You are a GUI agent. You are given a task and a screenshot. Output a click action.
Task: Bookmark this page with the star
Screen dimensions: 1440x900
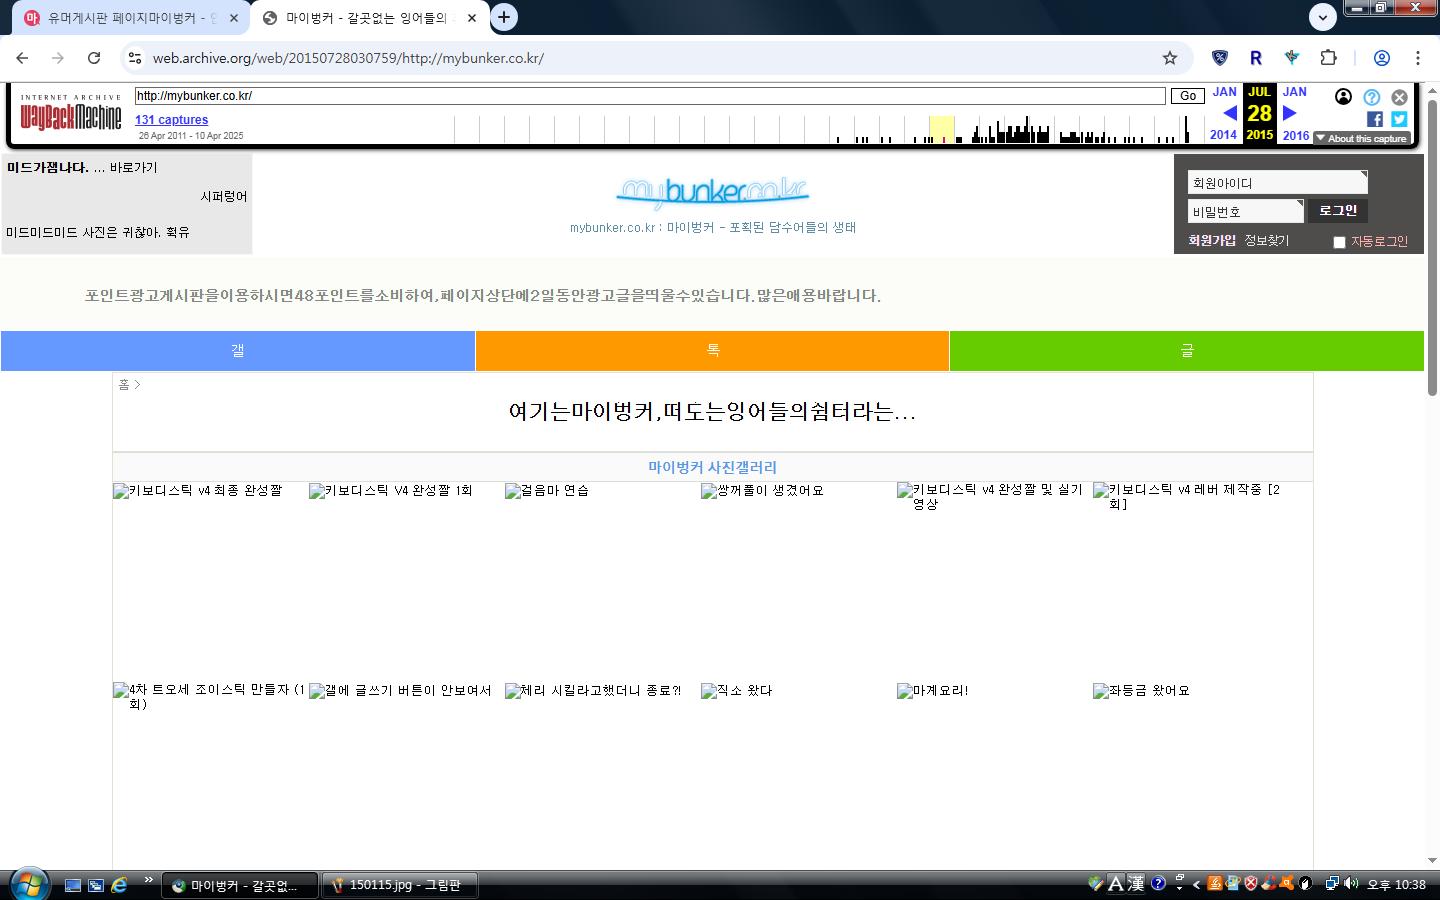click(x=1170, y=58)
